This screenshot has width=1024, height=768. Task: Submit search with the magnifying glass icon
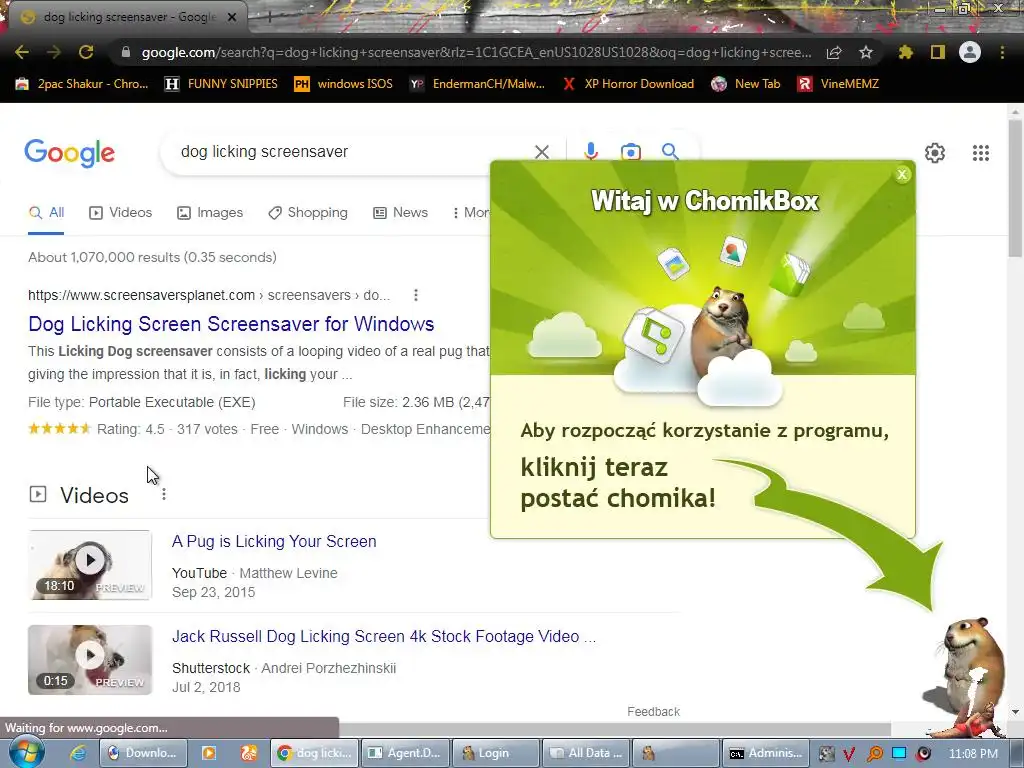point(670,152)
